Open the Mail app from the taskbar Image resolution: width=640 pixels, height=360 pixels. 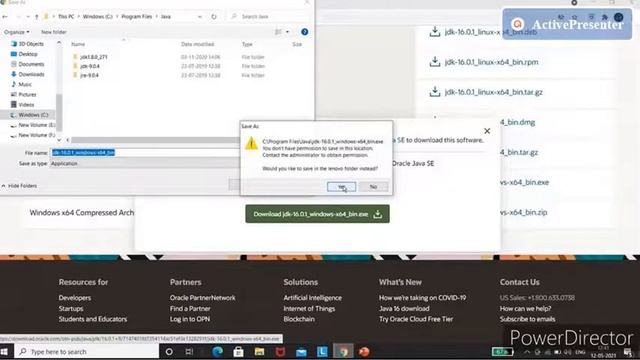[x=301, y=352]
